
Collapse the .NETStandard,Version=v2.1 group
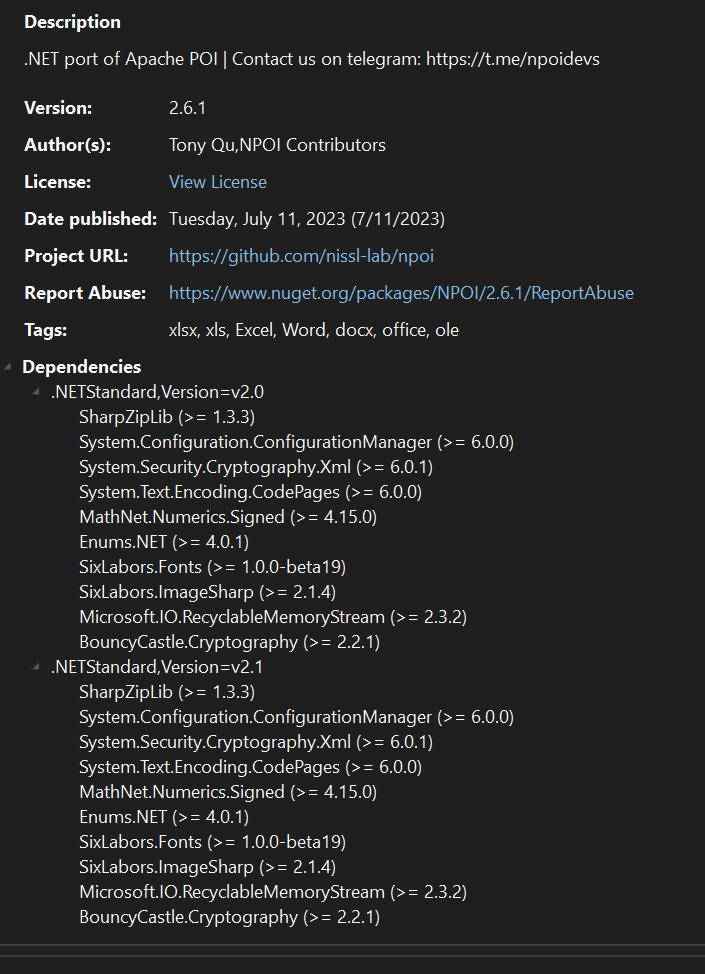point(36,666)
